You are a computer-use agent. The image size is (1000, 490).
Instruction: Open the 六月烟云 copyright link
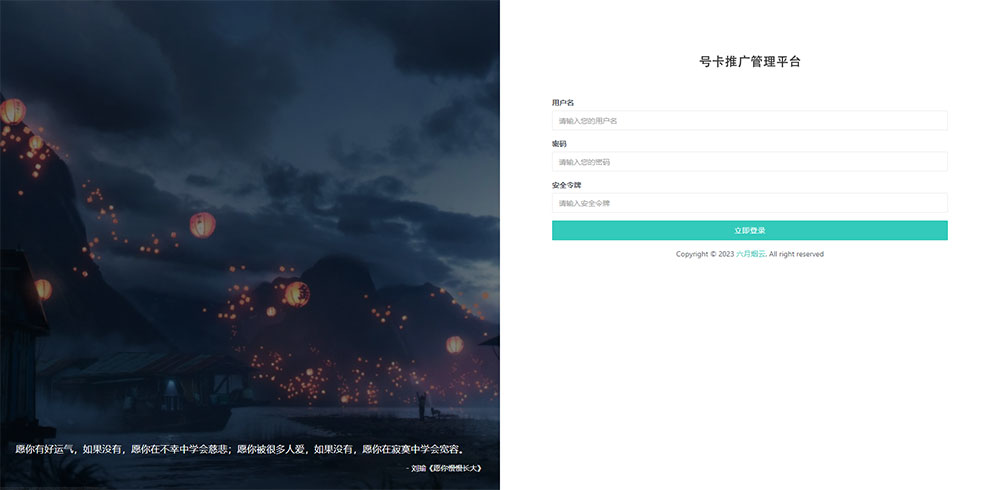(x=751, y=254)
